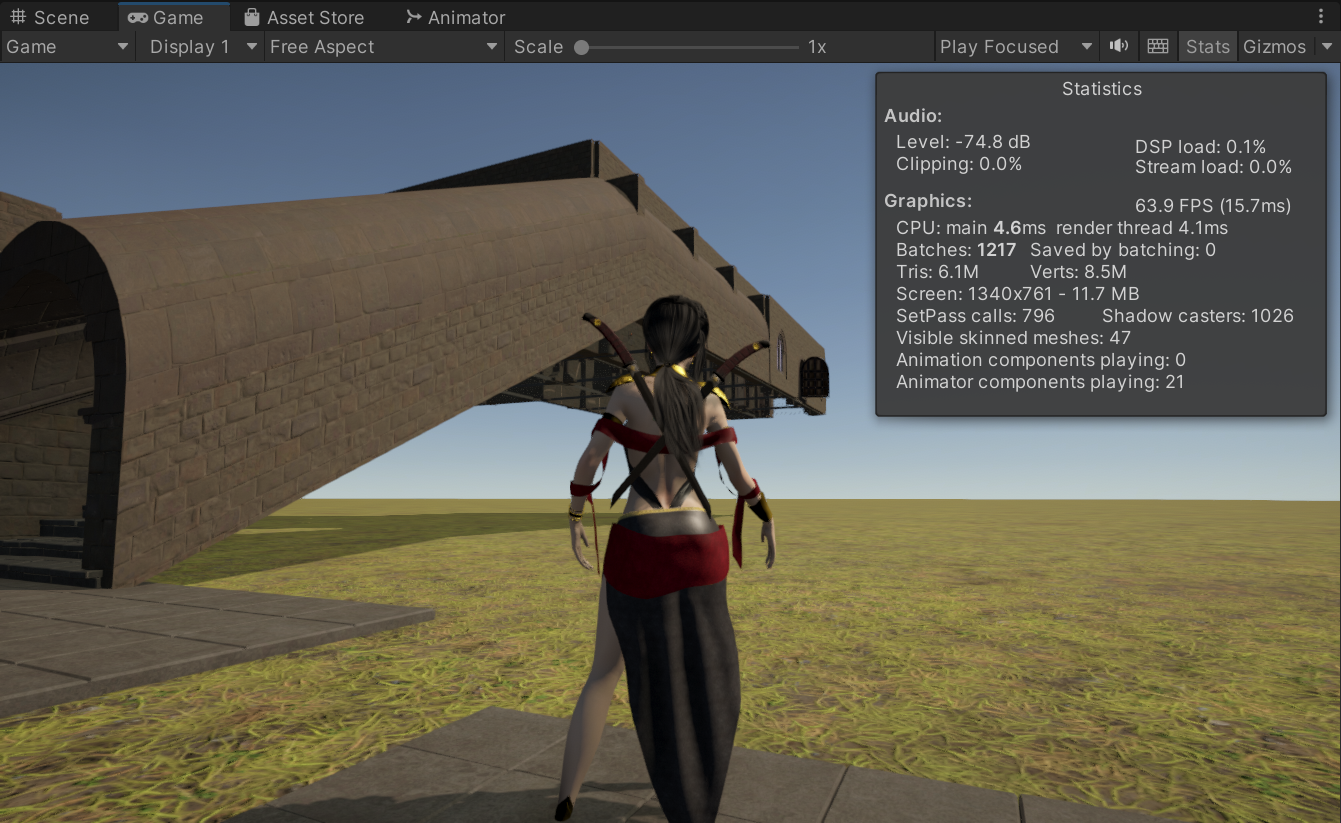Open the Display 1 dropdown
The image size is (1341, 823).
[x=200, y=47]
